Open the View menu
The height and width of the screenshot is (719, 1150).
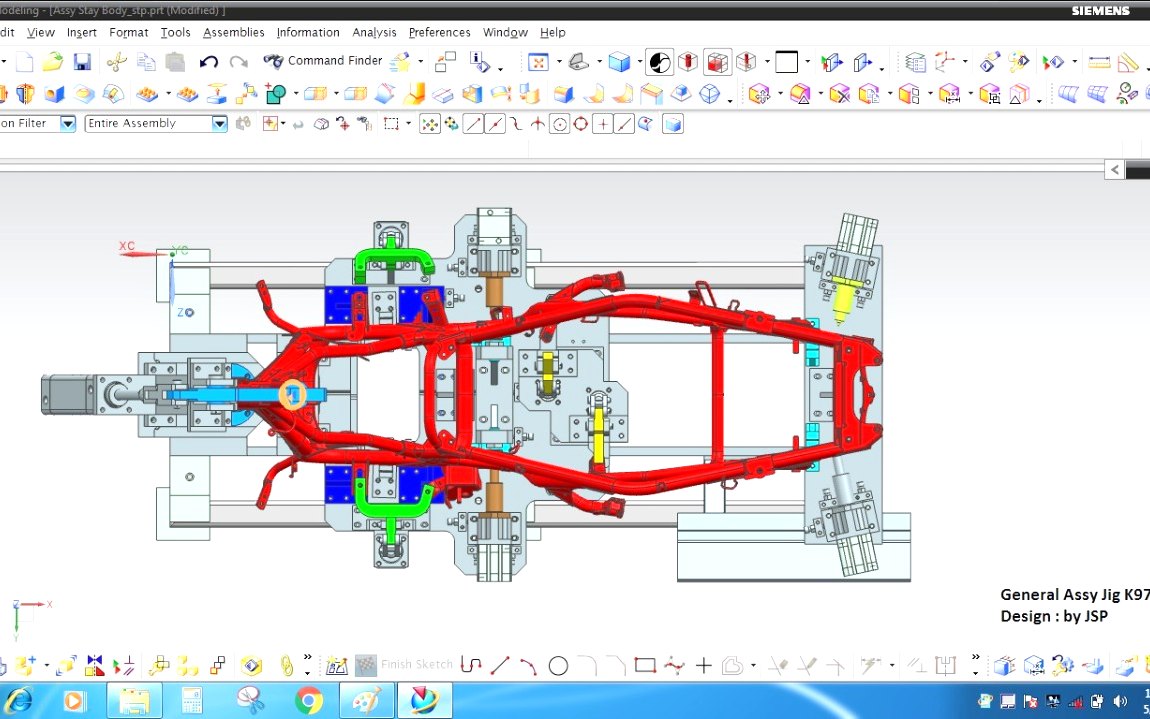coord(40,32)
